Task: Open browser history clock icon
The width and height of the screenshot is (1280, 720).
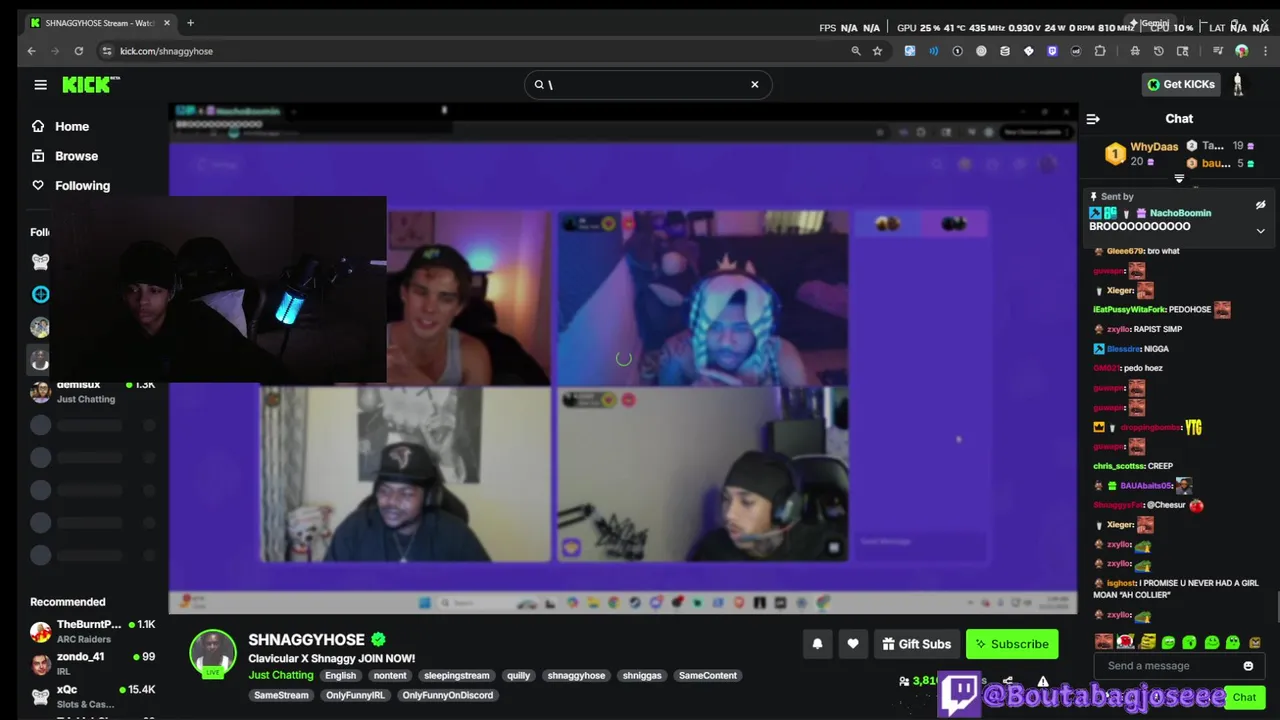Action: click(1159, 51)
